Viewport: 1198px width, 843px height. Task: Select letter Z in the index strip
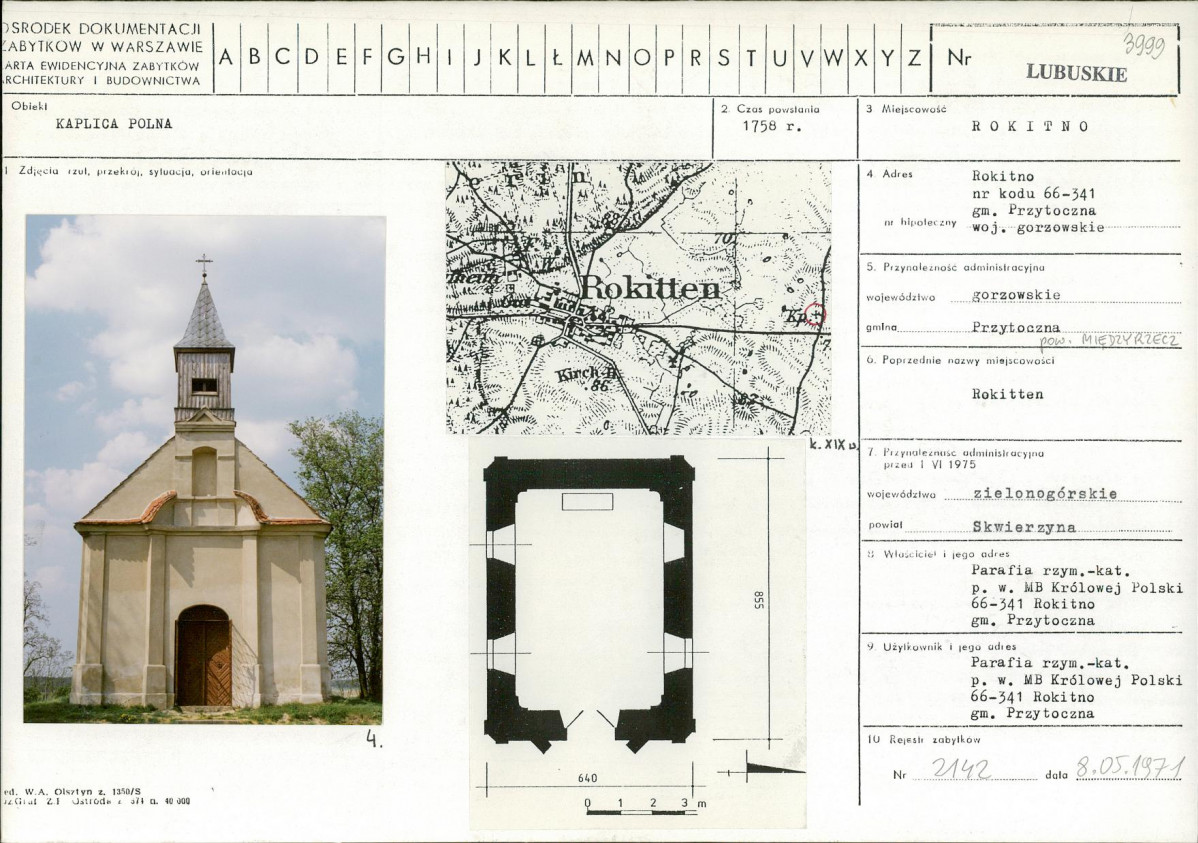click(915, 57)
